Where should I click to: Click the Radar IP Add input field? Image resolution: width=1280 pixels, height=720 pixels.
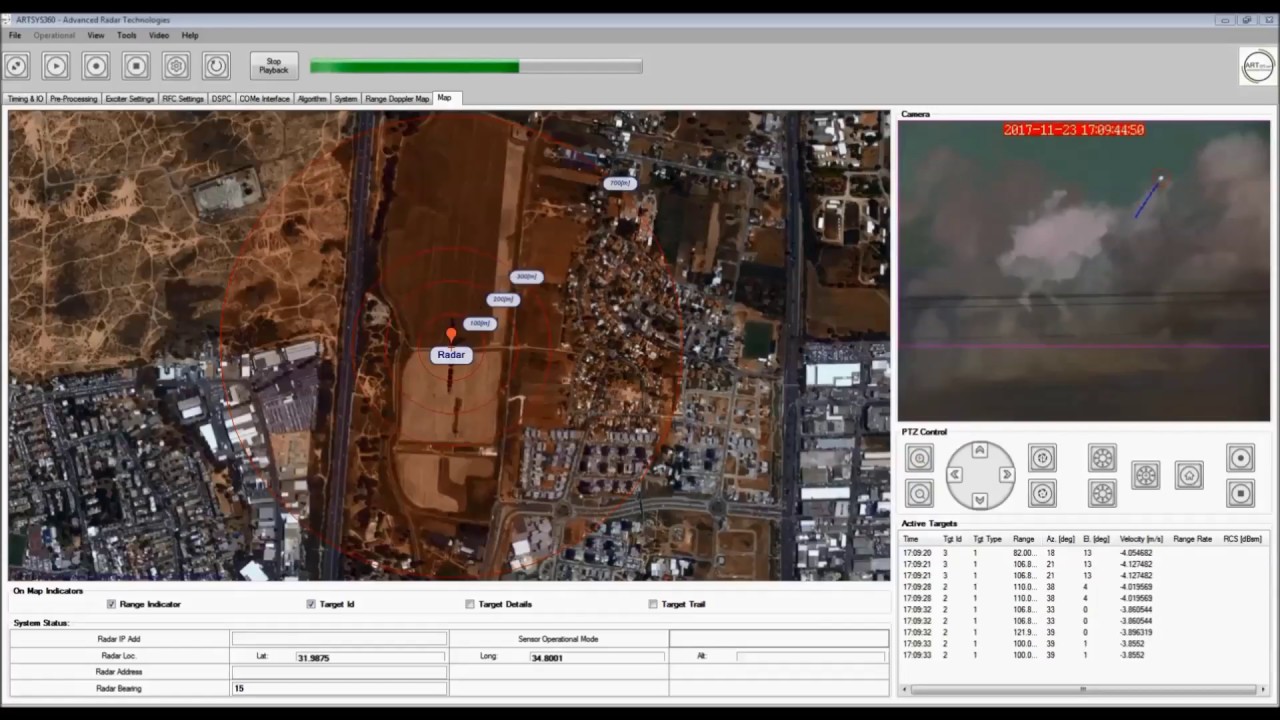coord(339,638)
